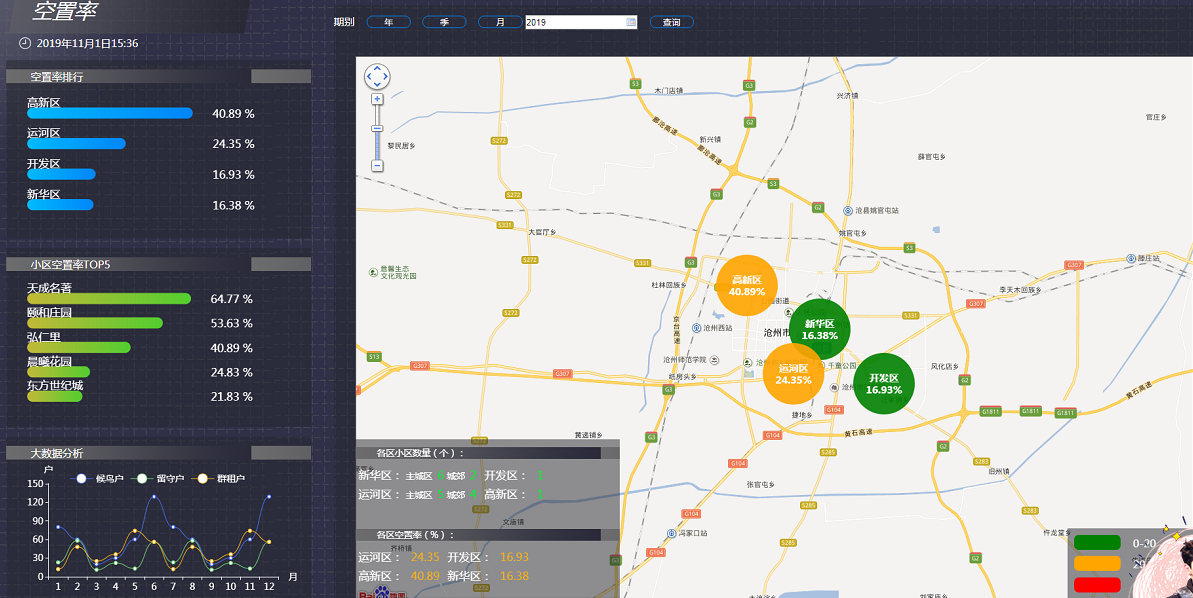1193x598 pixels.
Task: Click the zoom slider handle on the map
Action: coord(377,129)
